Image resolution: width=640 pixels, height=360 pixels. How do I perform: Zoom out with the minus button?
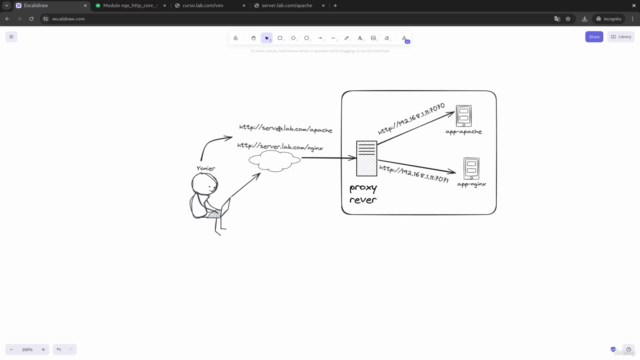point(11,349)
